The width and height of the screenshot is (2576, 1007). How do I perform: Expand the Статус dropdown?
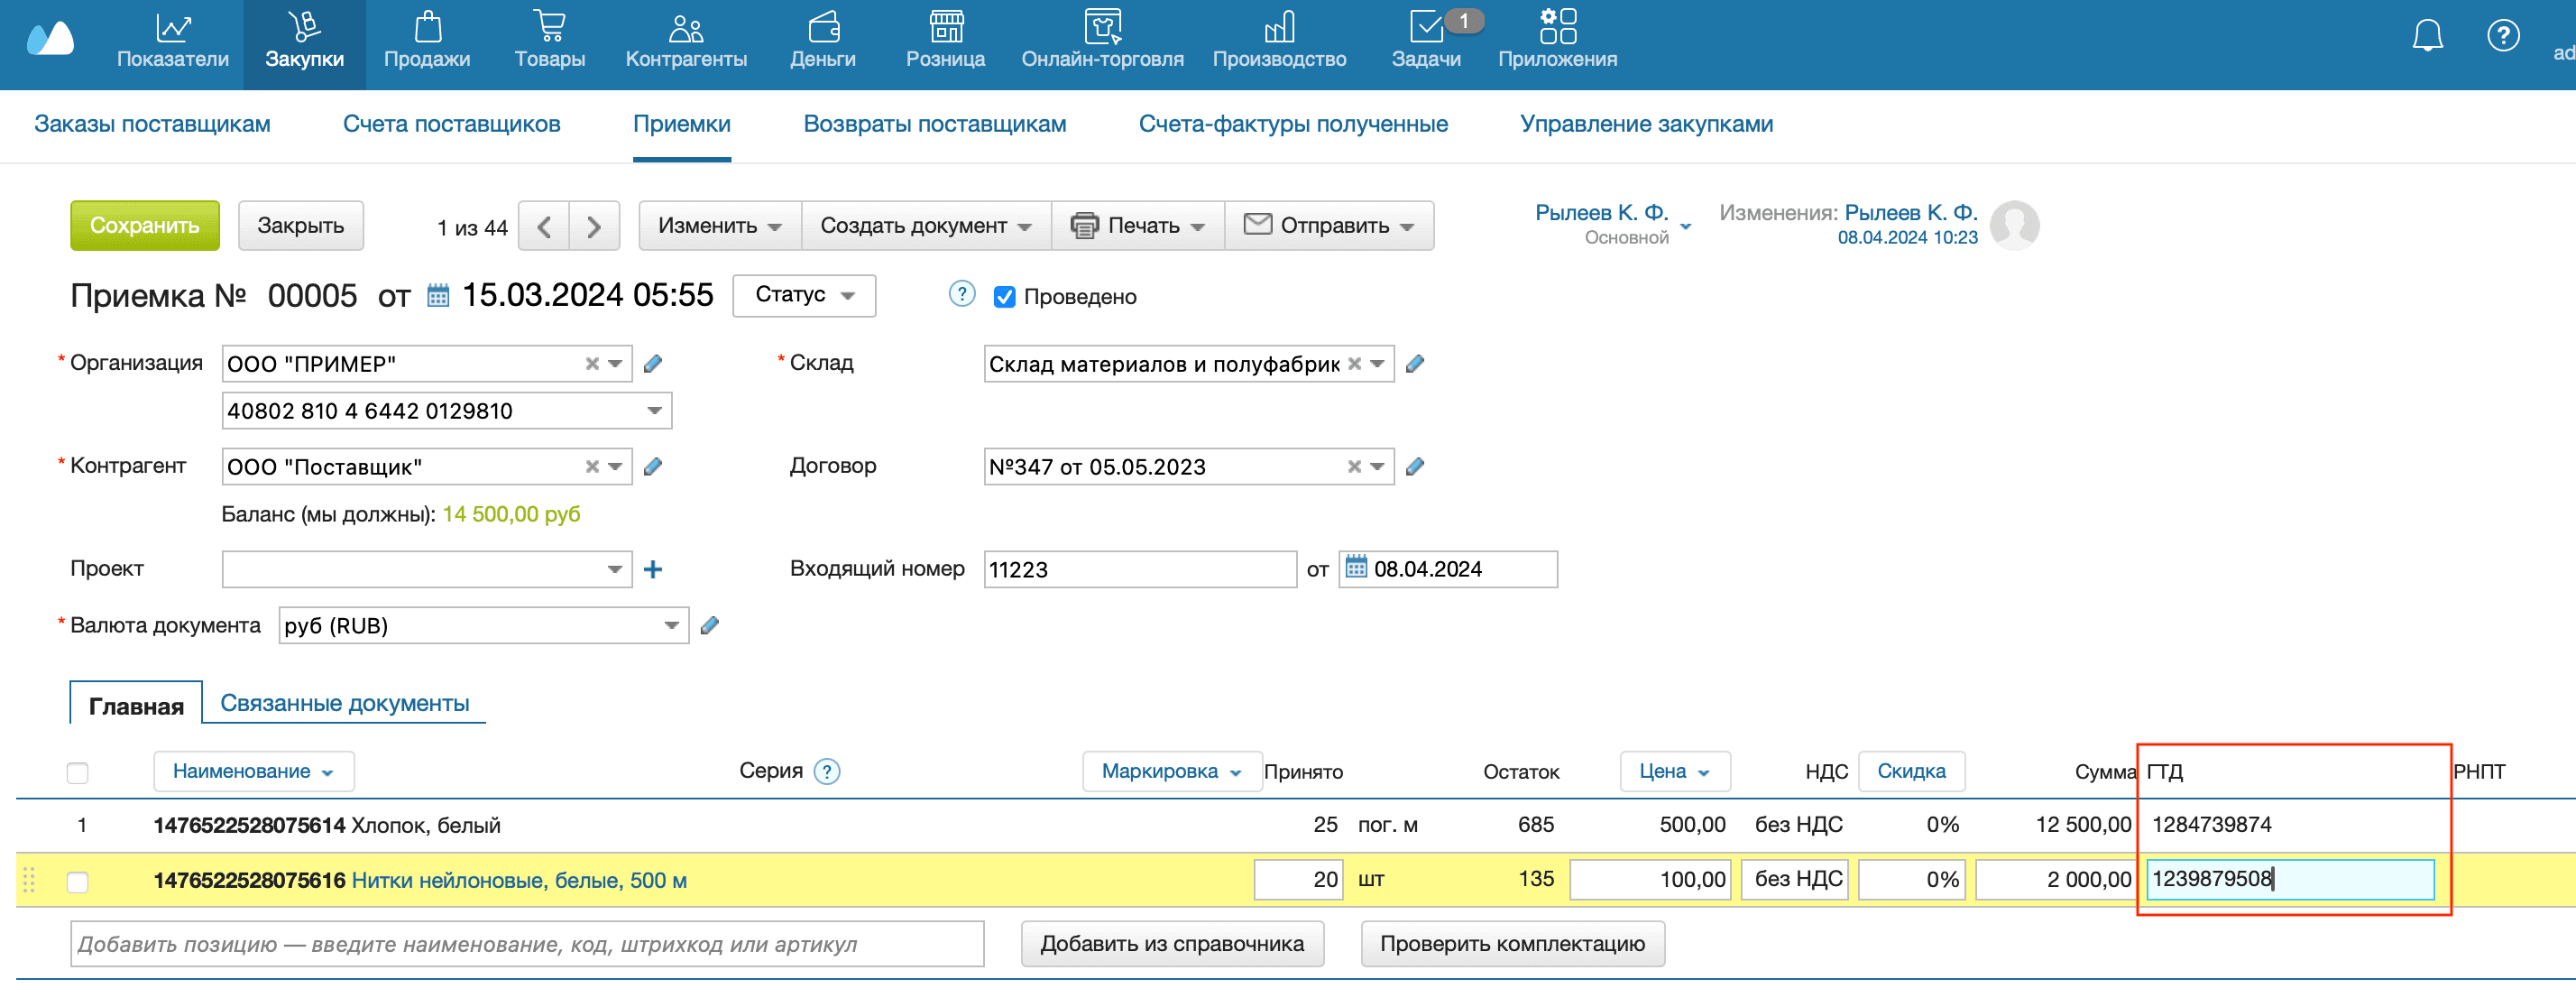pyautogui.click(x=803, y=295)
